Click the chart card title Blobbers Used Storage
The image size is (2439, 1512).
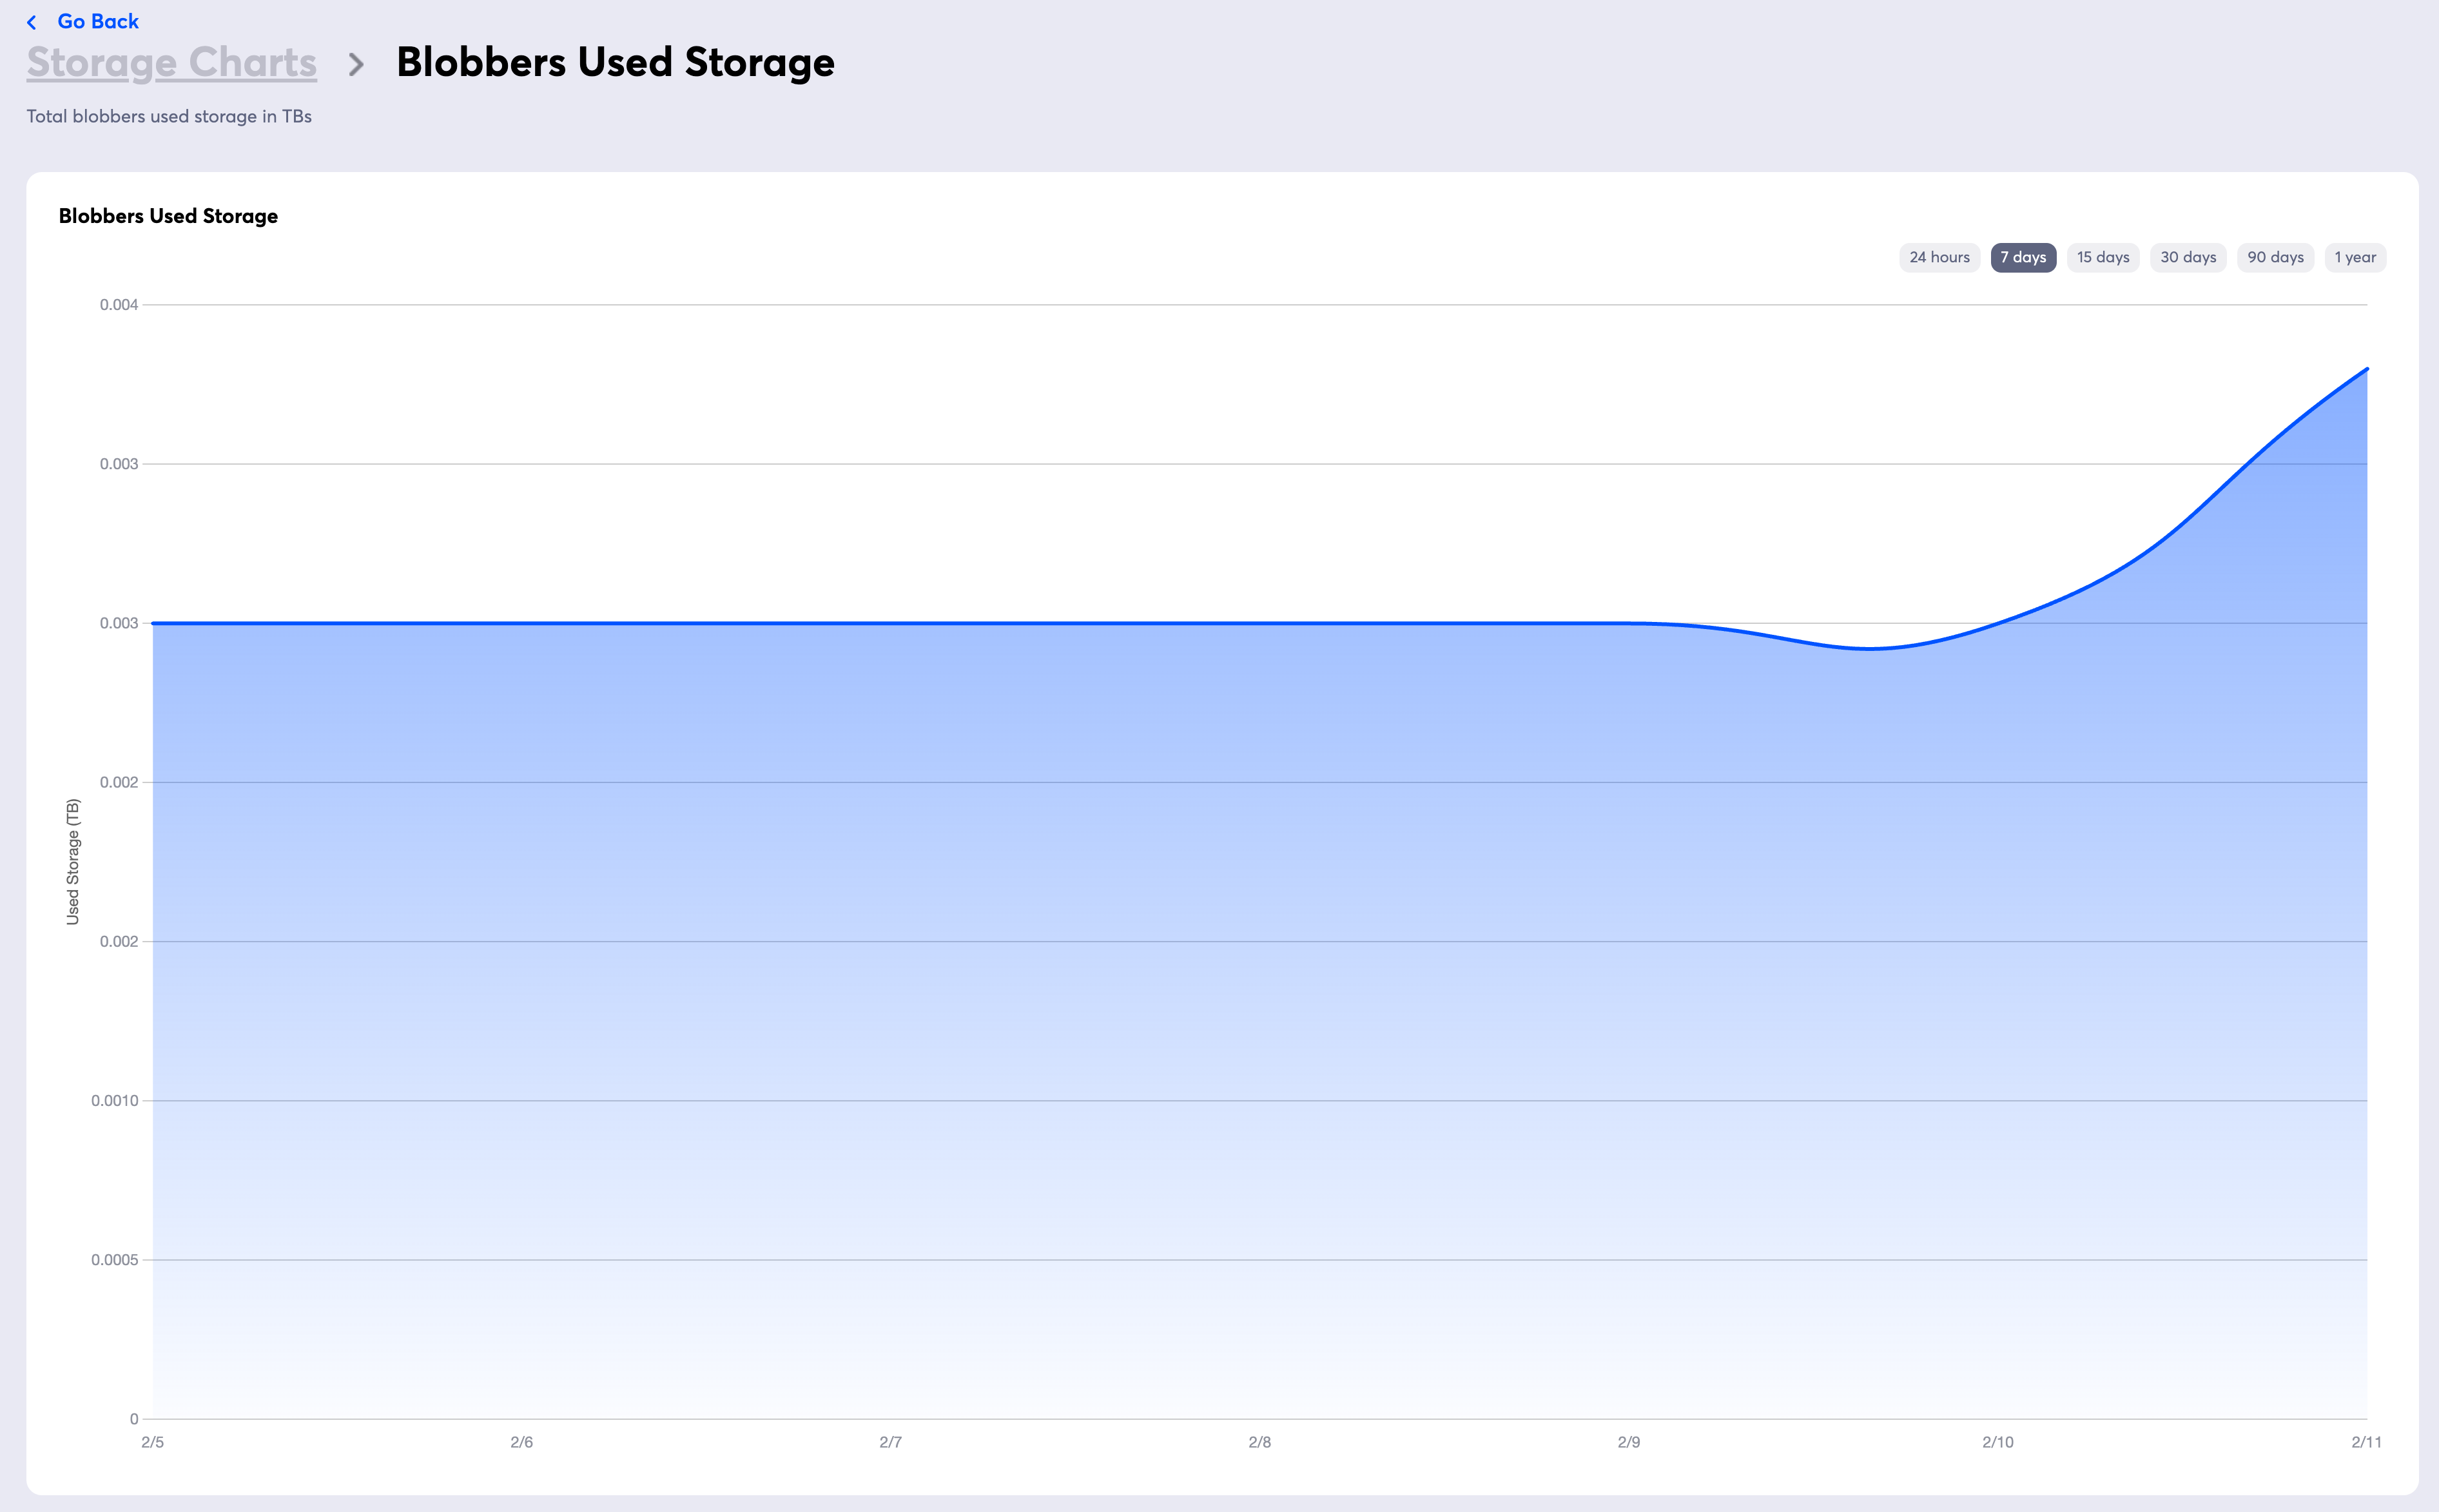click(x=168, y=216)
